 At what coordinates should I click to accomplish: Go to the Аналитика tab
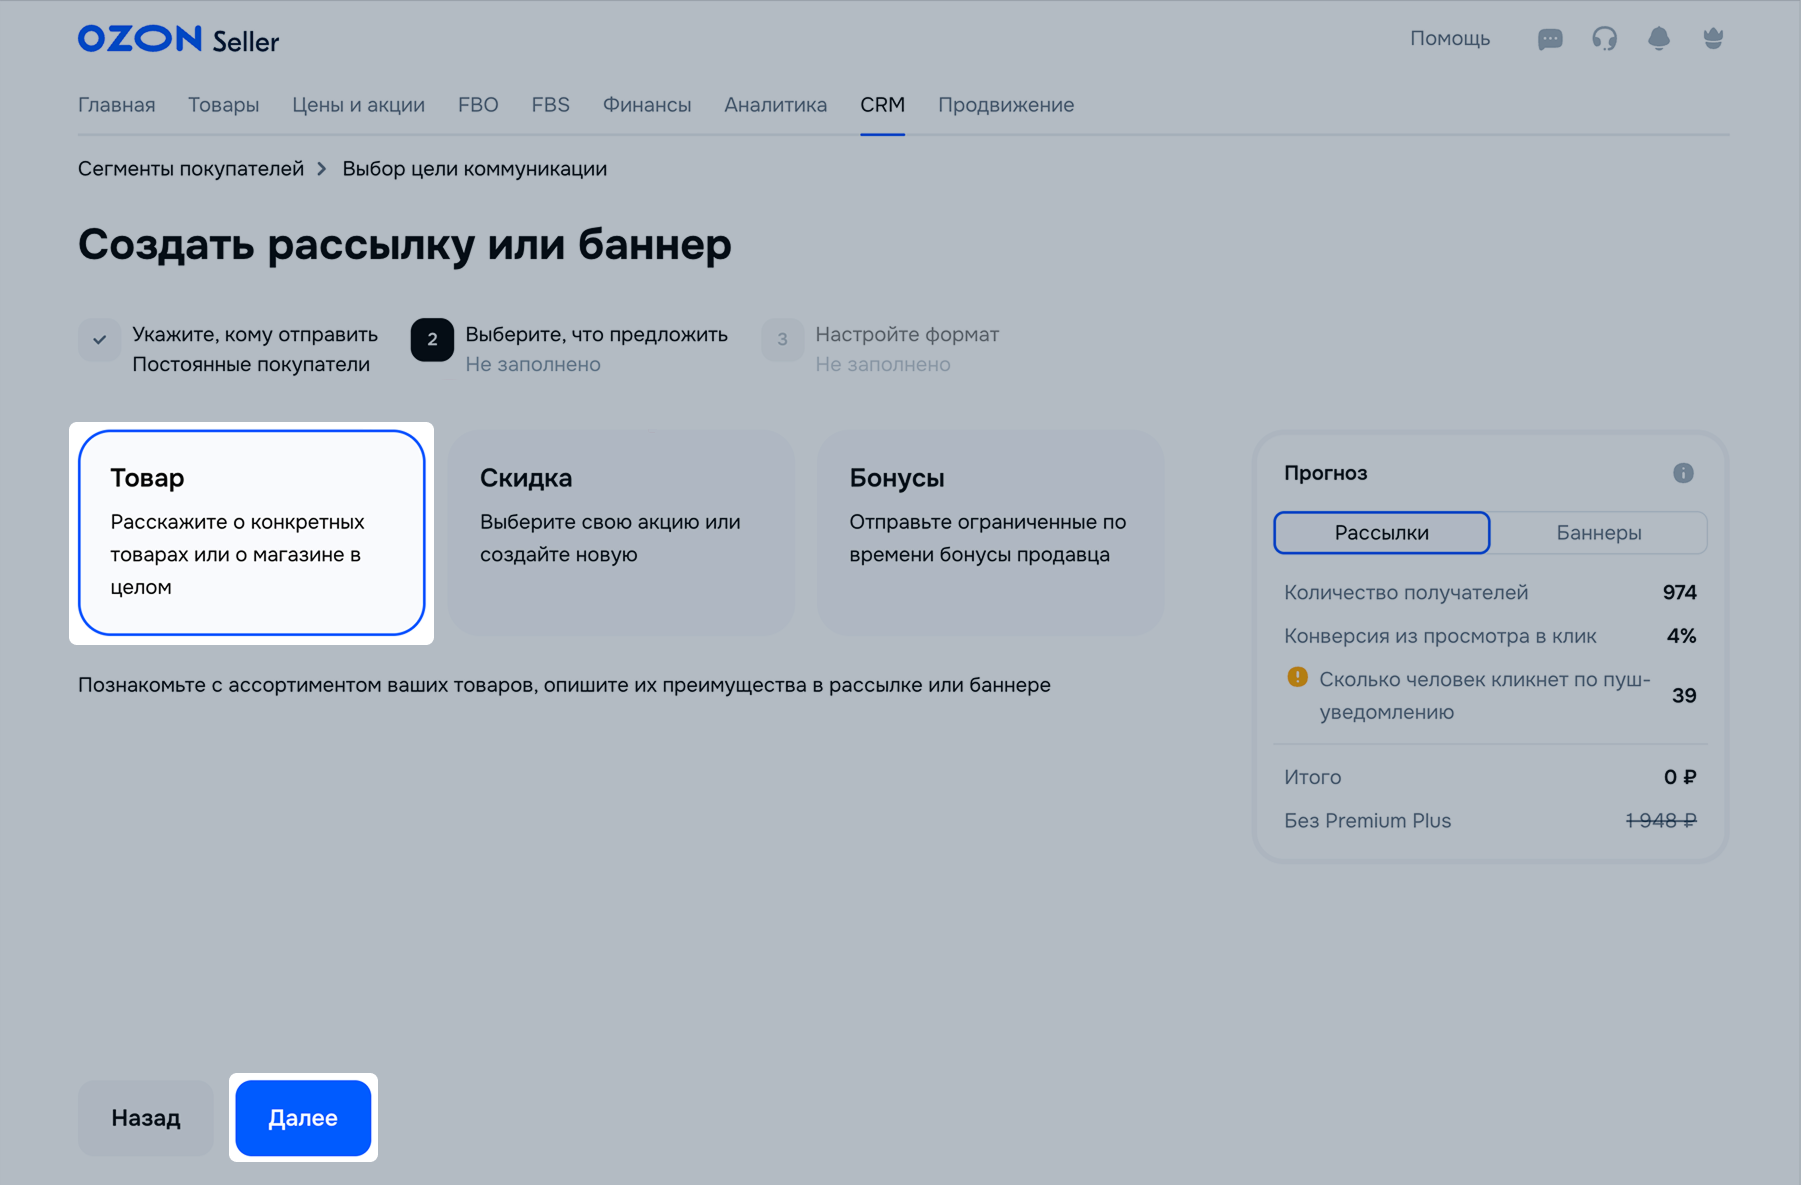point(775,105)
